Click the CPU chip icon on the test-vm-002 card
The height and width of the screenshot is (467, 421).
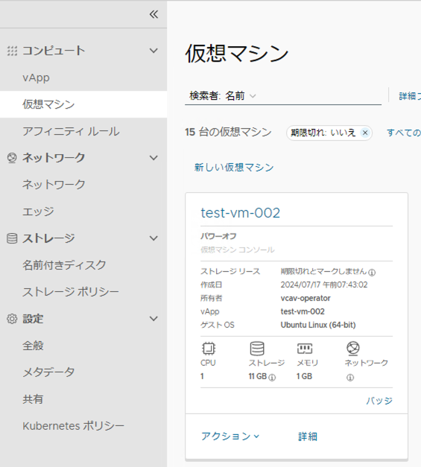coord(209,349)
